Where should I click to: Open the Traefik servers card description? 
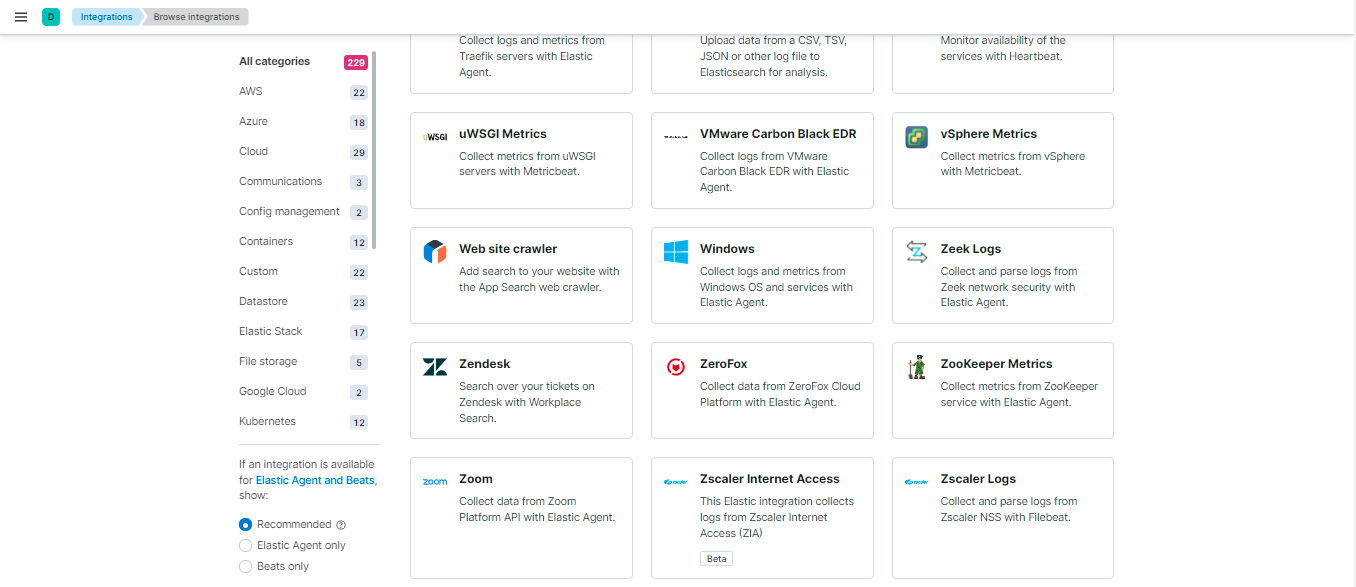coord(532,57)
